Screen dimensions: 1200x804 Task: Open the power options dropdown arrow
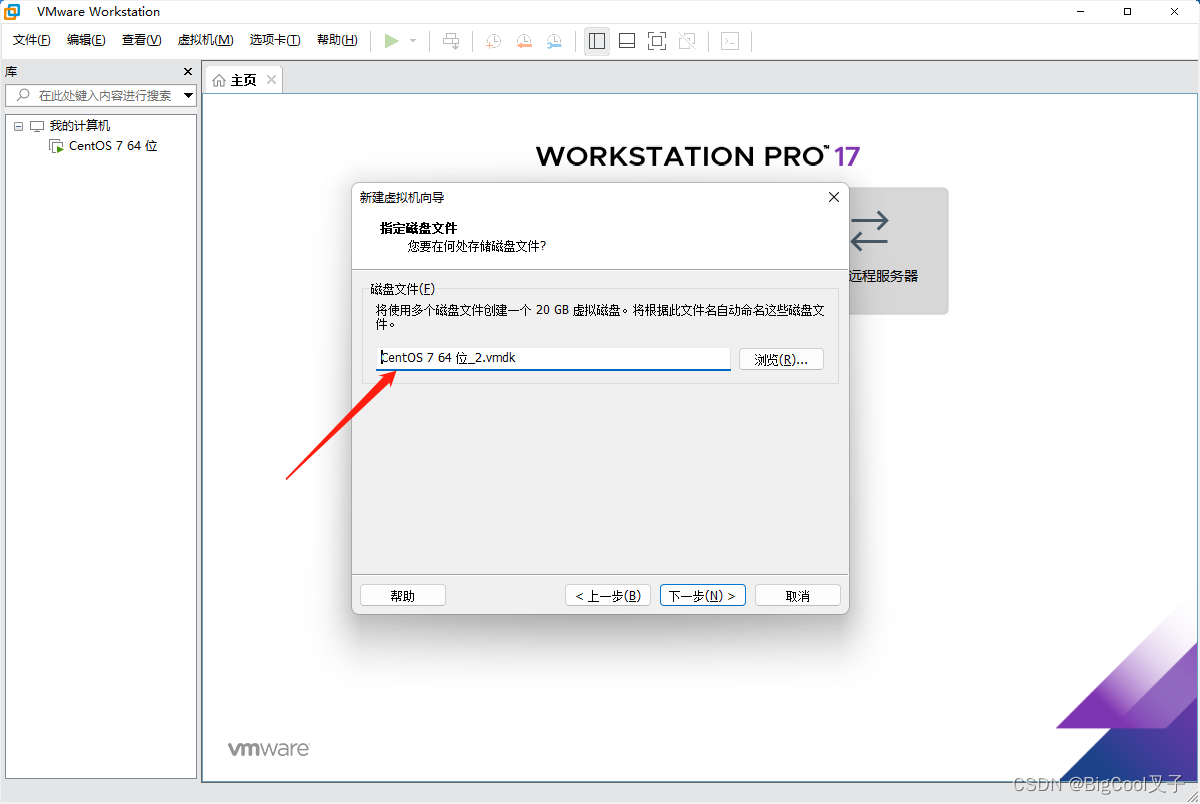click(413, 41)
